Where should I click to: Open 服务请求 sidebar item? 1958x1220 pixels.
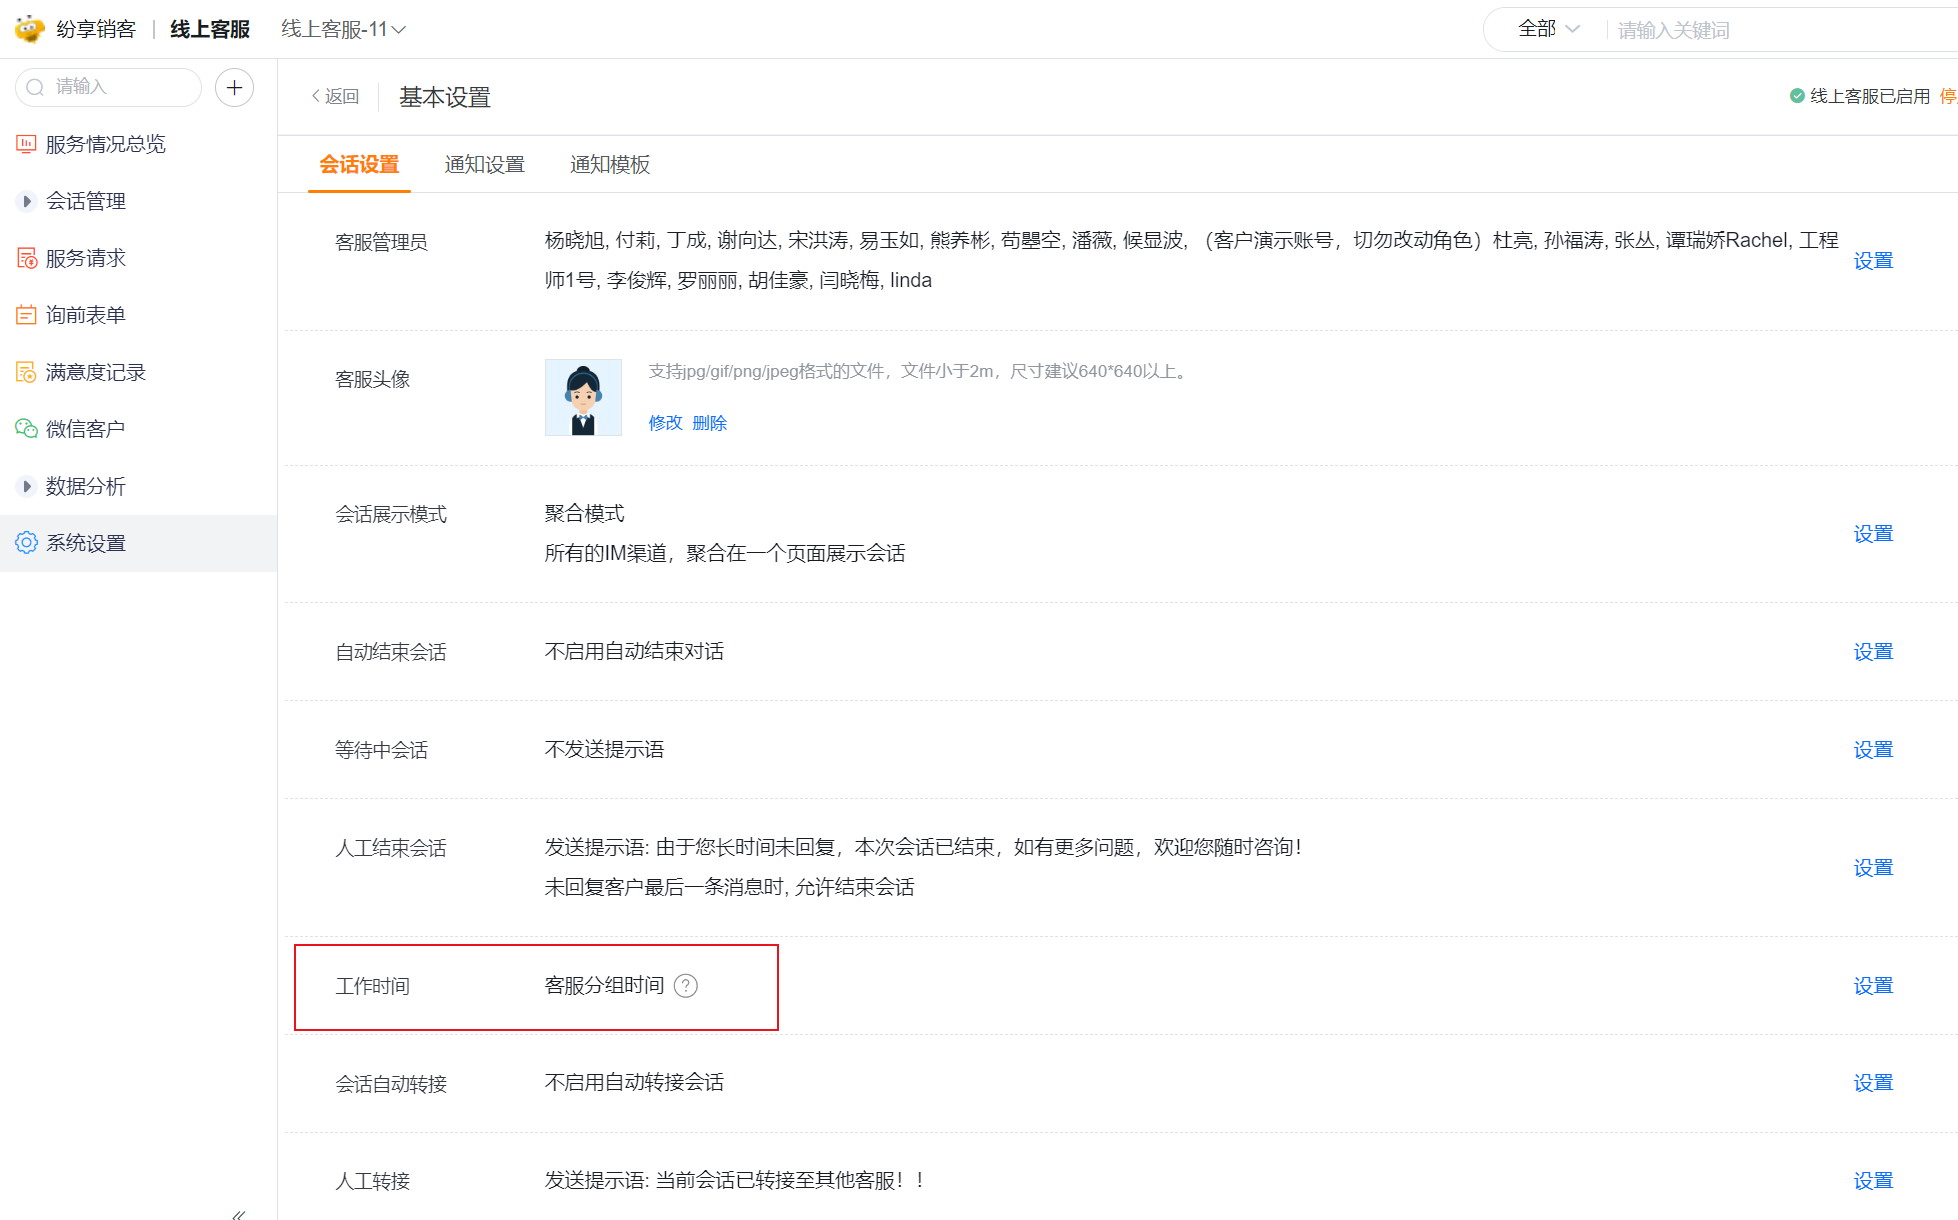coord(85,258)
